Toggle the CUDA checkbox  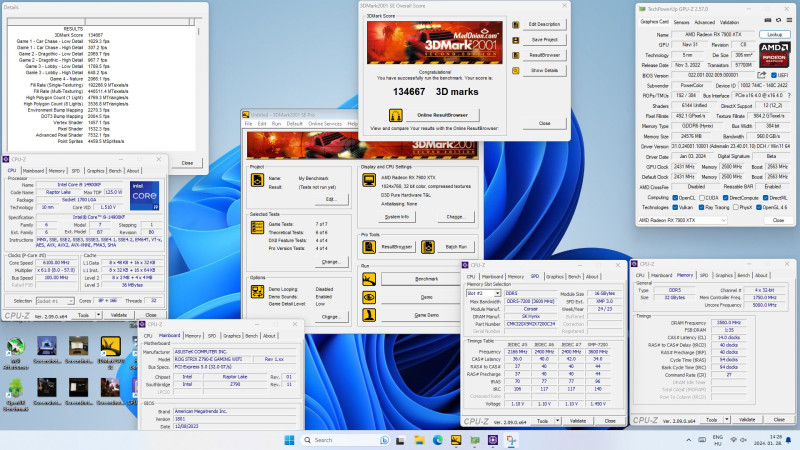702,197
